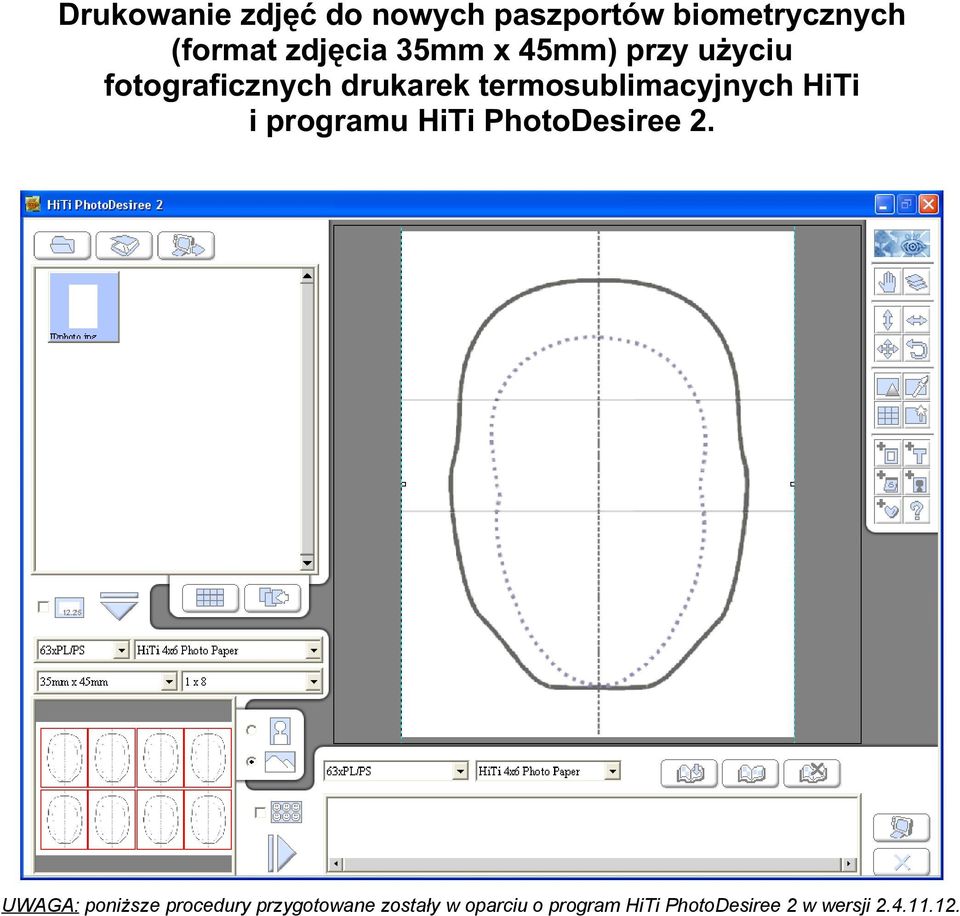Open the 1 x 8 layout dropdown
Viewport: 960px width, 916px height.
tap(313, 681)
